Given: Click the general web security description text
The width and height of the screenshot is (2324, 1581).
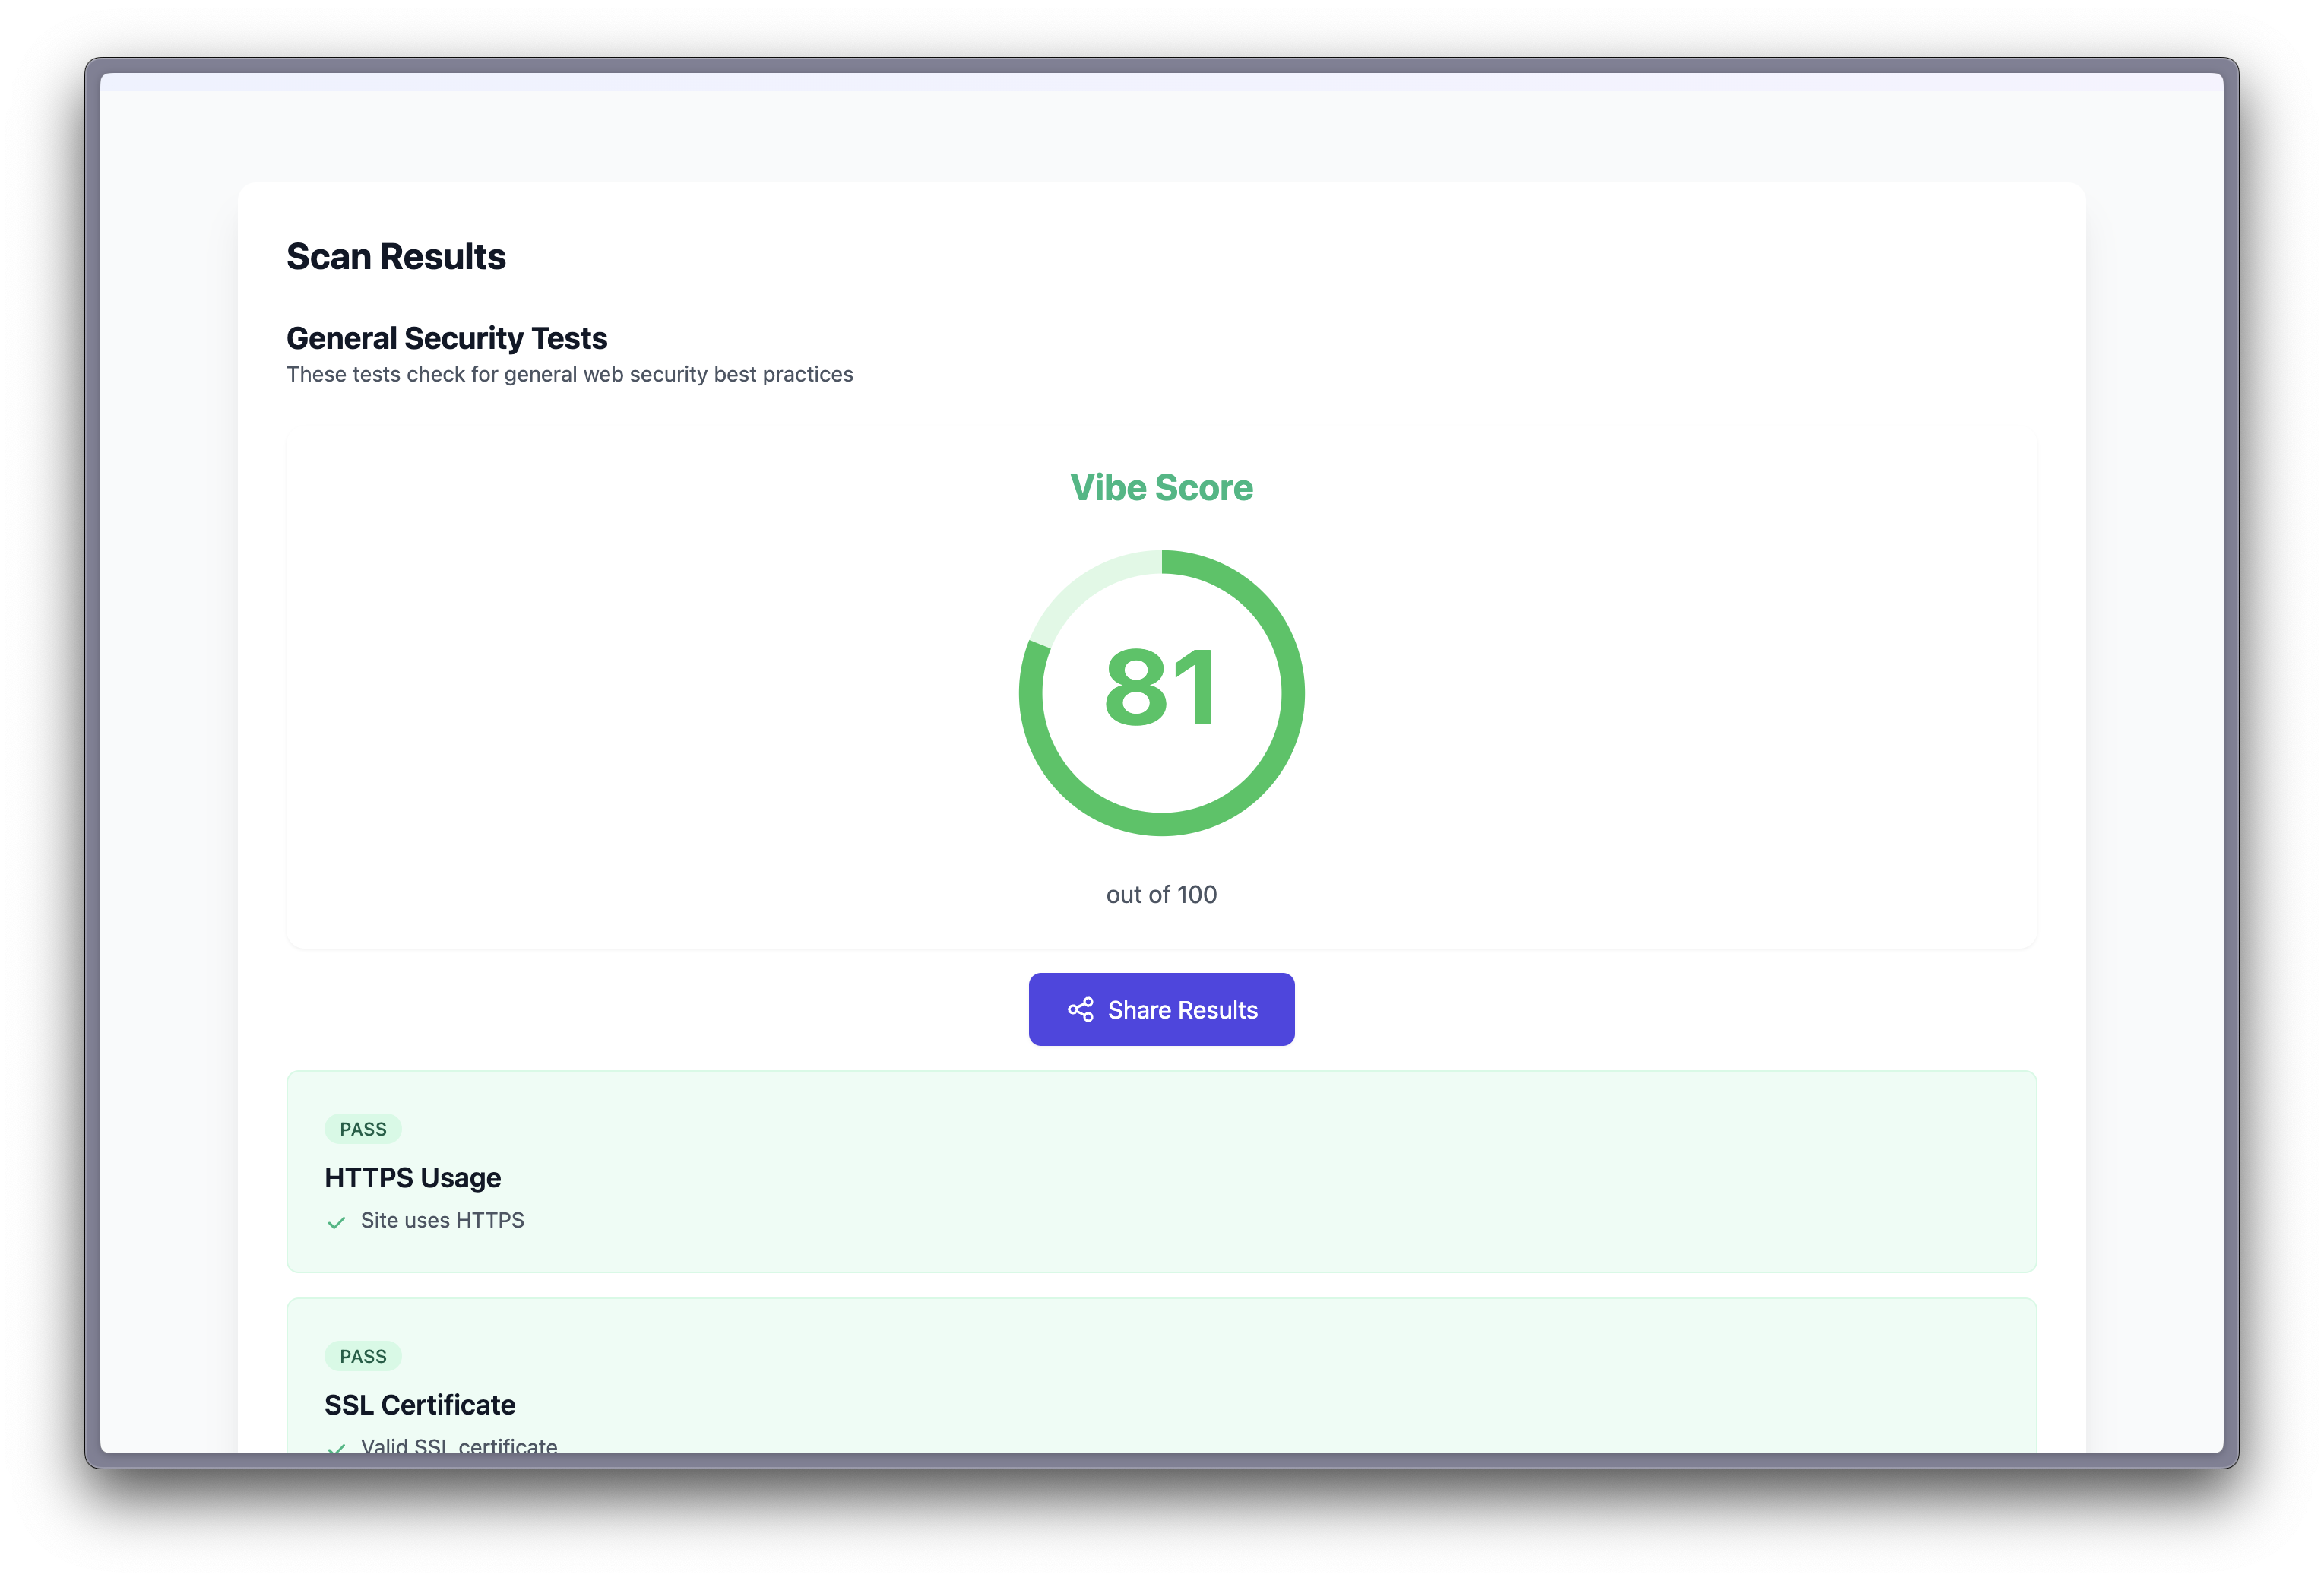Looking at the screenshot, I should tap(569, 375).
